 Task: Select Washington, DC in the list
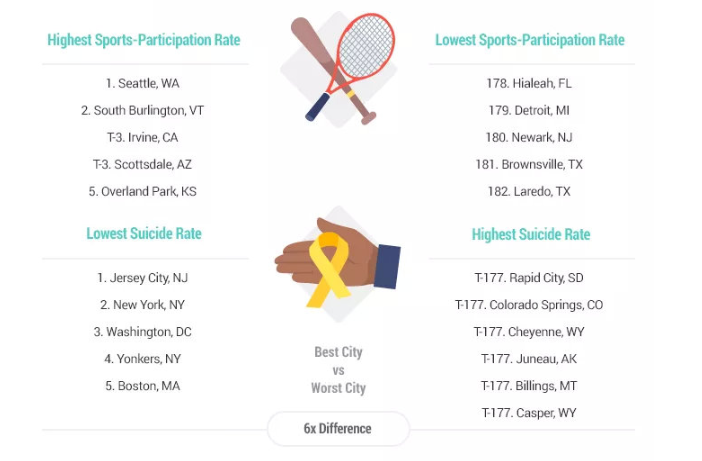pos(142,332)
